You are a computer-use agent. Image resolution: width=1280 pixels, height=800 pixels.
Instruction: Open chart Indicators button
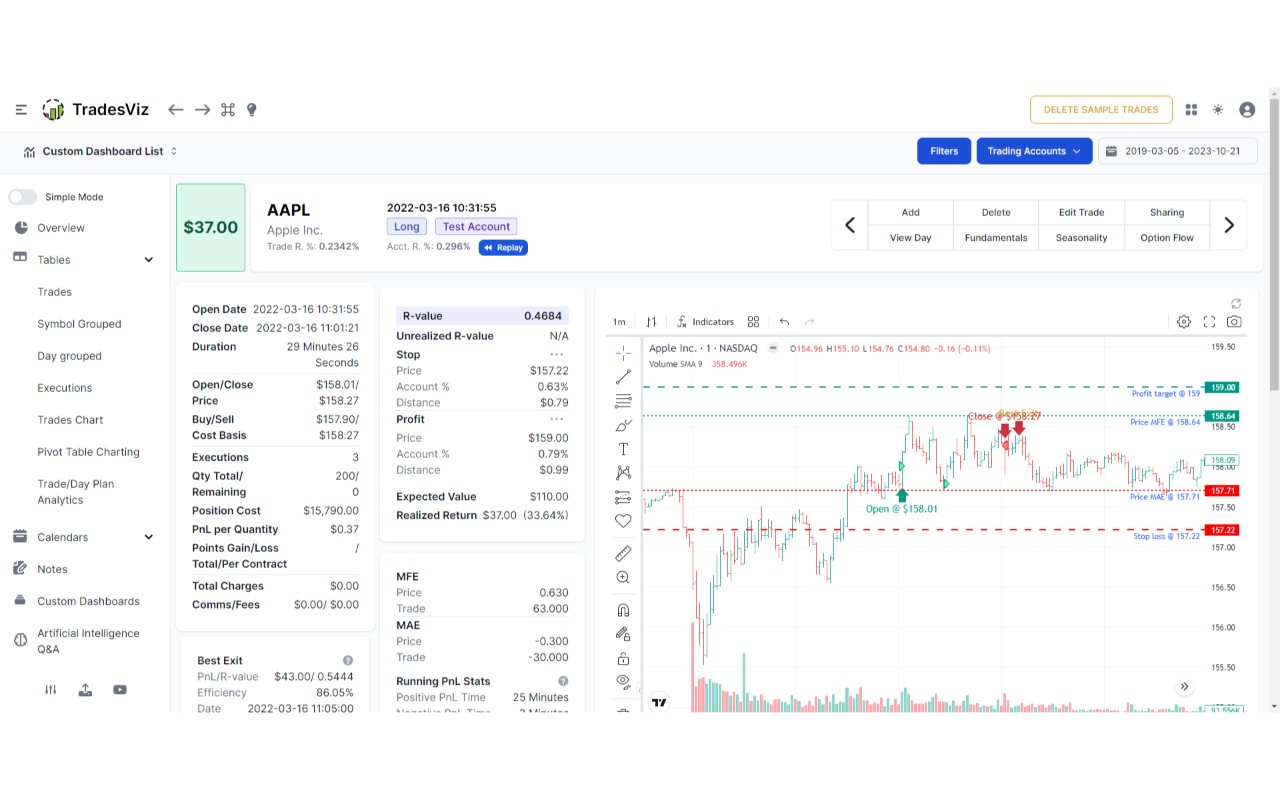point(705,322)
